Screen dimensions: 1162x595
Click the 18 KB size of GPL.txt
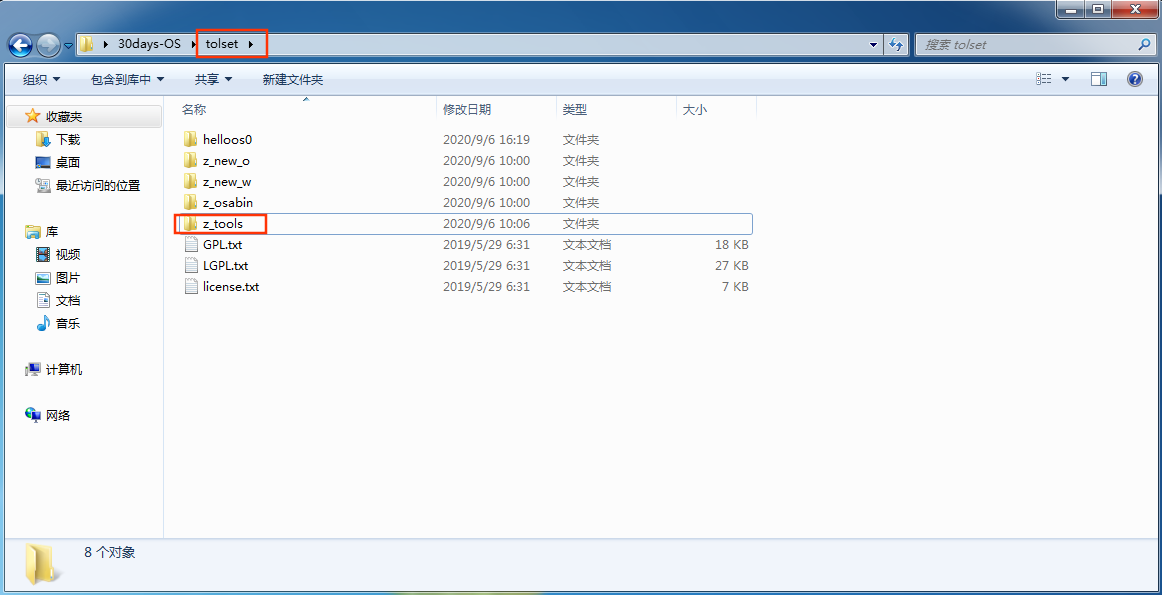(731, 245)
